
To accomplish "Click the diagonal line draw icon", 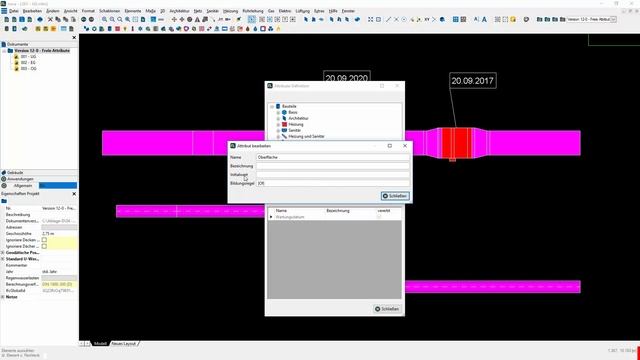I will tap(388, 19).
